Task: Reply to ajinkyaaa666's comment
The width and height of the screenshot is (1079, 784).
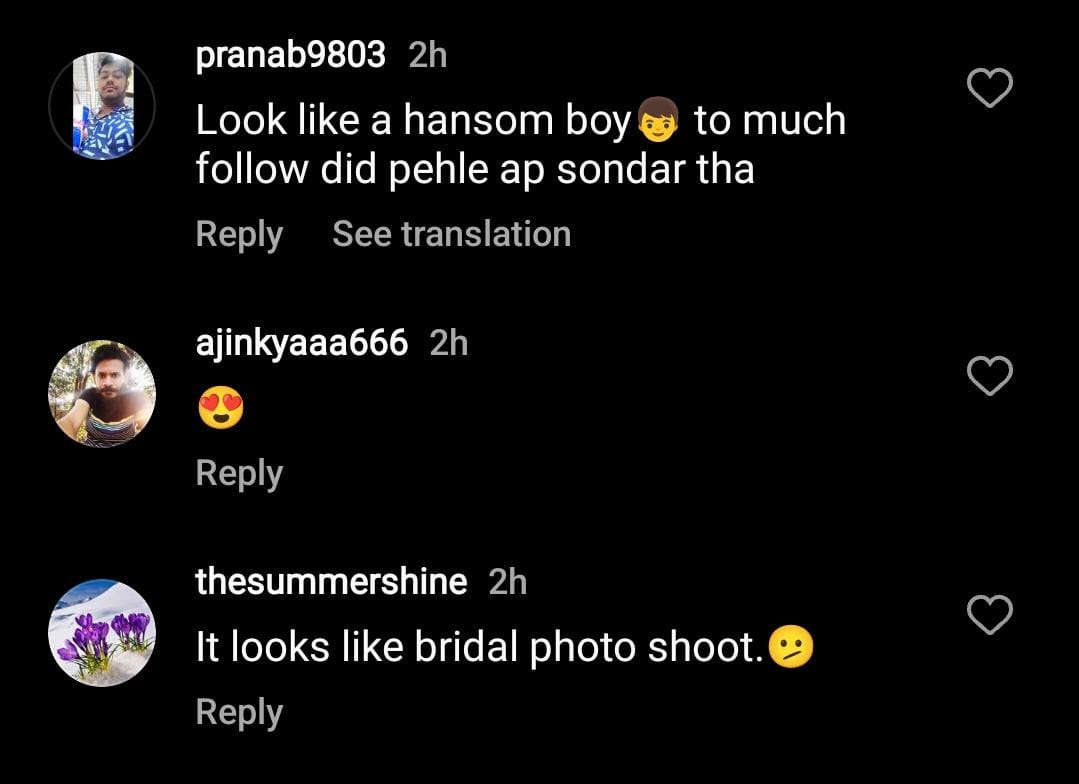Action: tap(239, 473)
